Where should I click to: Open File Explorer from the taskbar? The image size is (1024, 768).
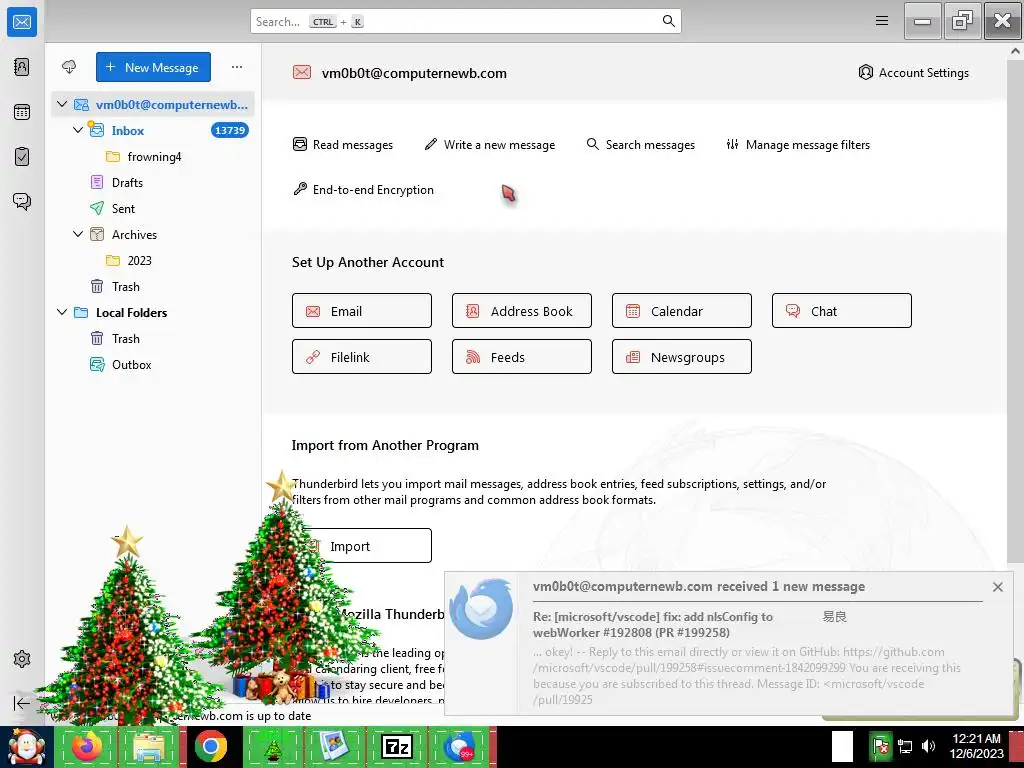pyautogui.click(x=148, y=746)
